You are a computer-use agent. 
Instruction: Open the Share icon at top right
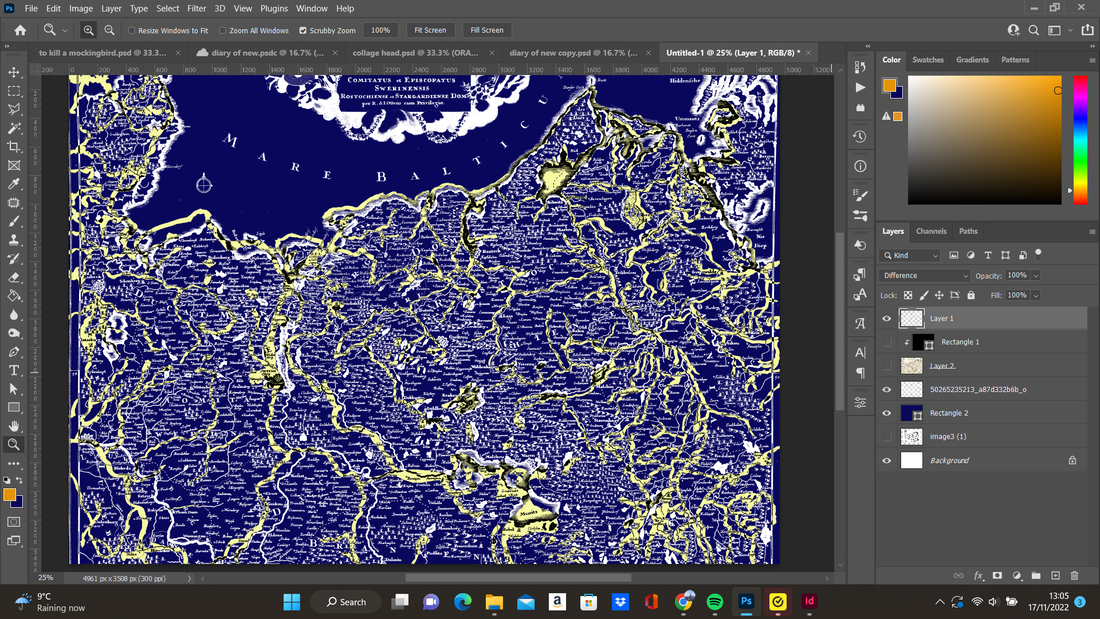[x=1087, y=30]
